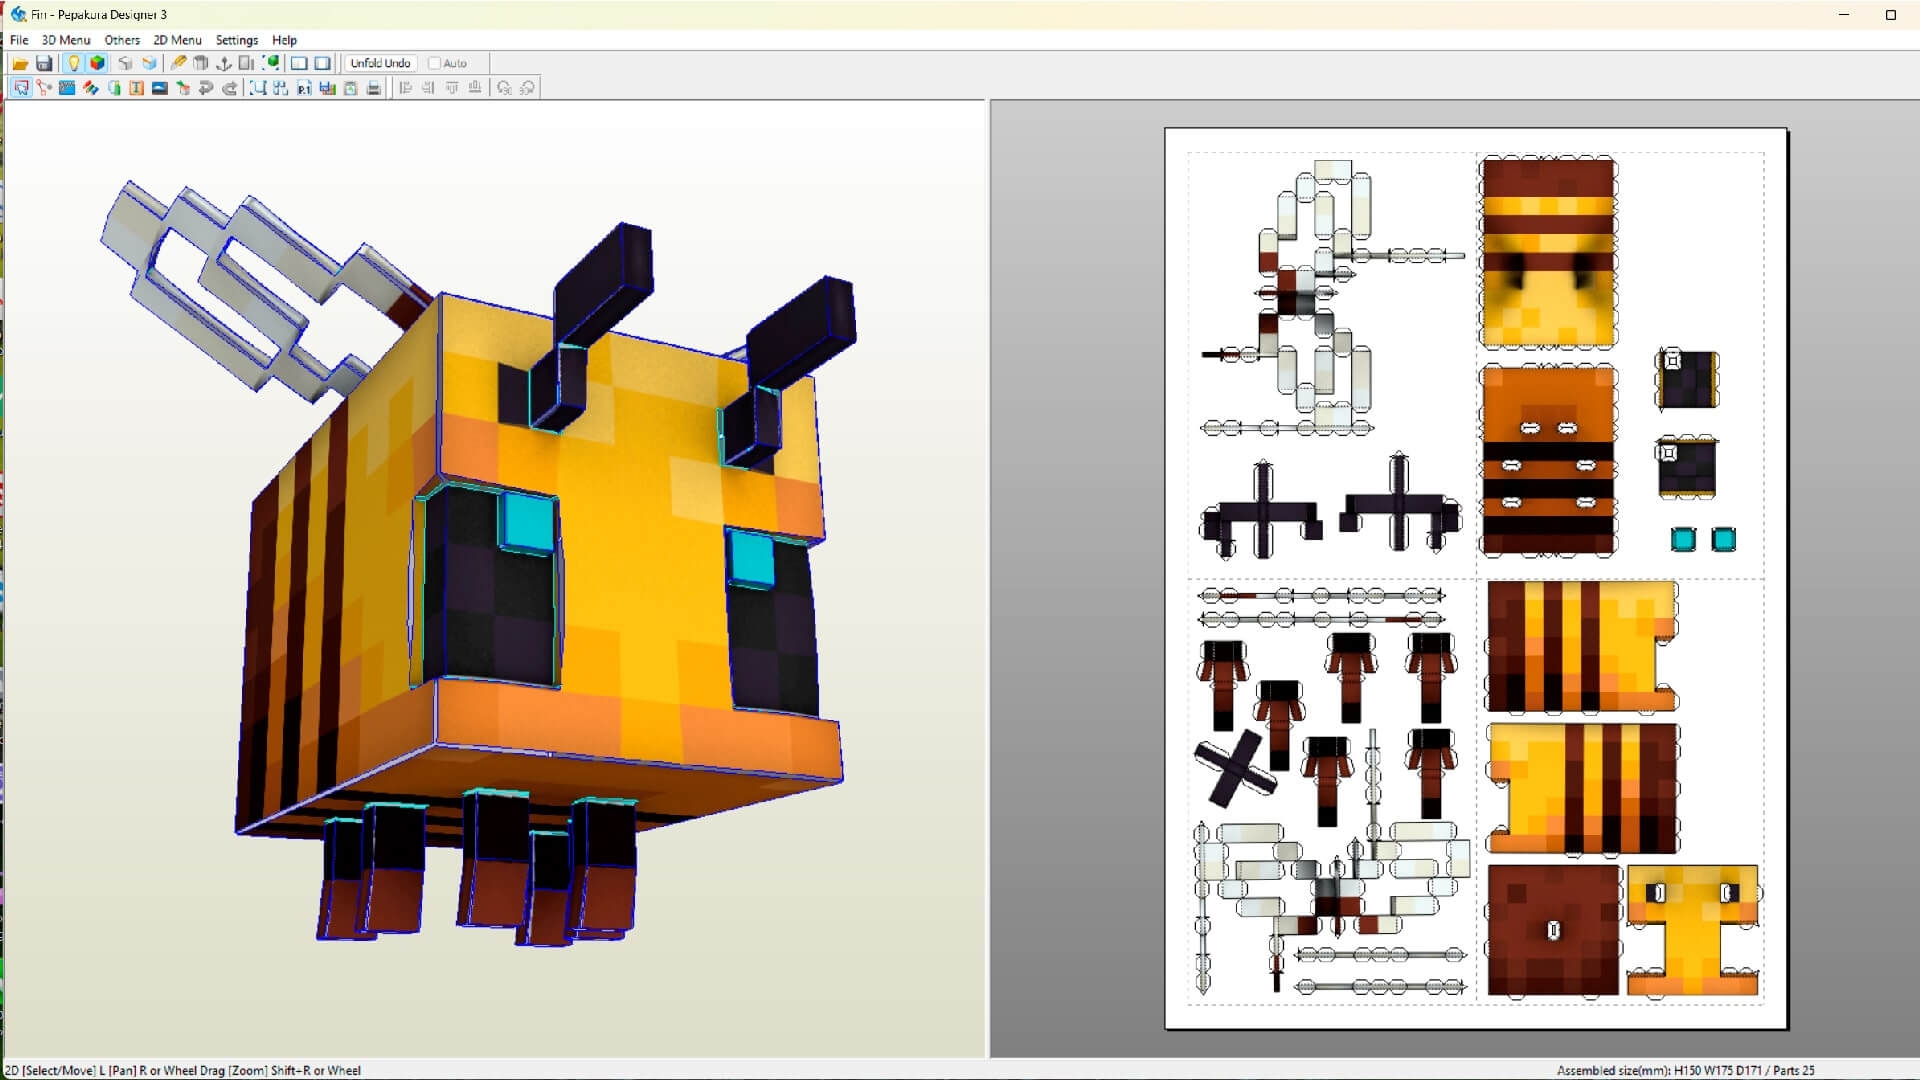Click the page number P.1 icon
This screenshot has width=1920, height=1080.
point(303,88)
